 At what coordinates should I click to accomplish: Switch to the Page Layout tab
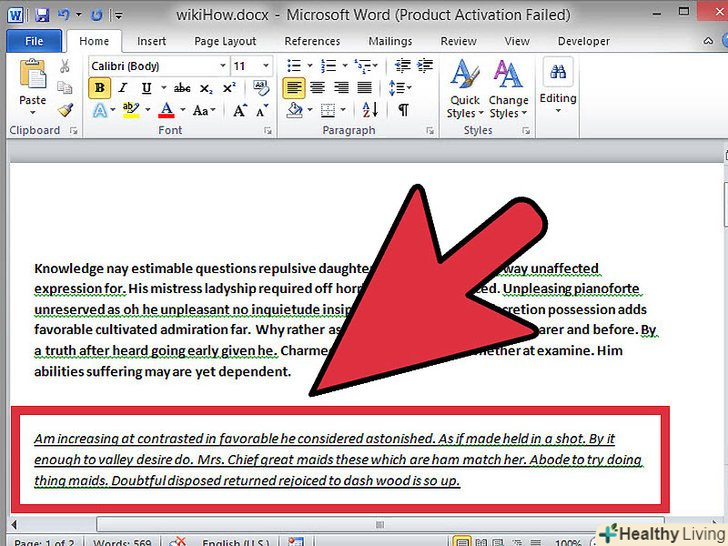[x=225, y=41]
